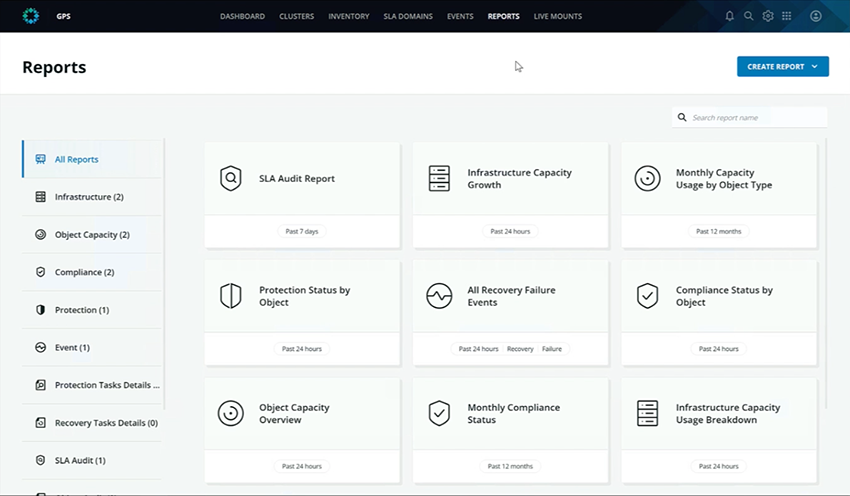Open the Clusters menu item
The width and height of the screenshot is (850, 496).
(297, 16)
